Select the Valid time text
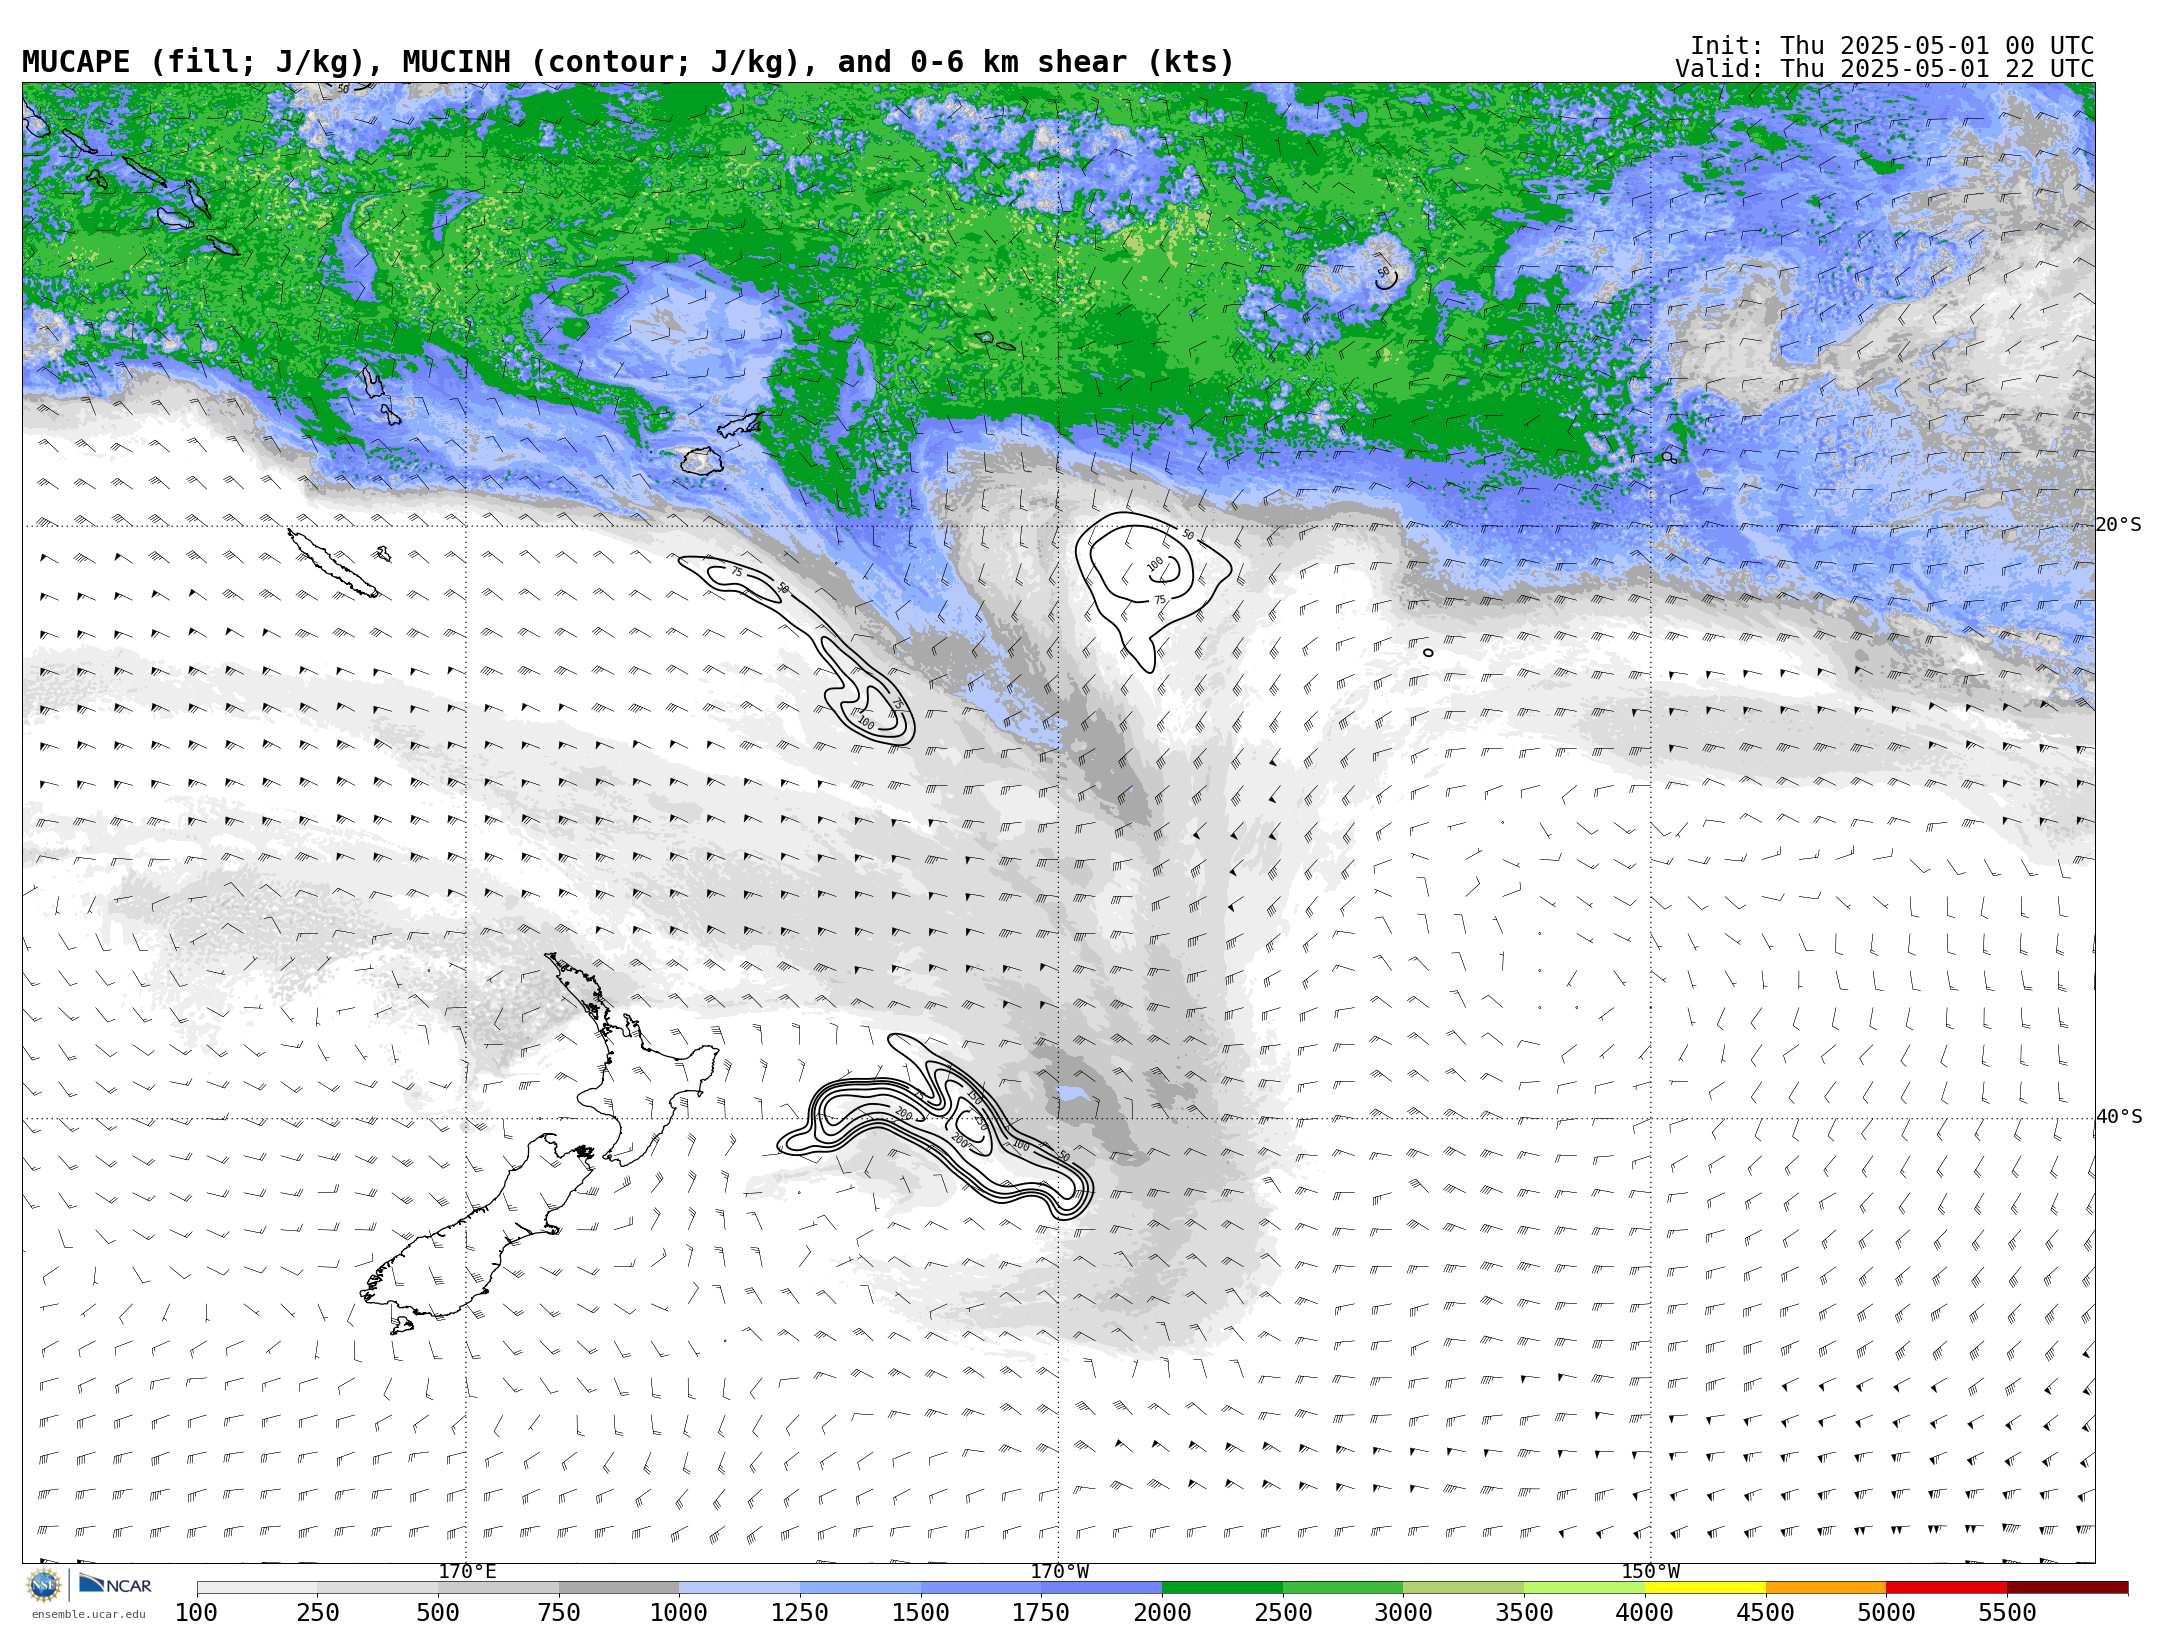2160x1626 pixels. (1885, 69)
